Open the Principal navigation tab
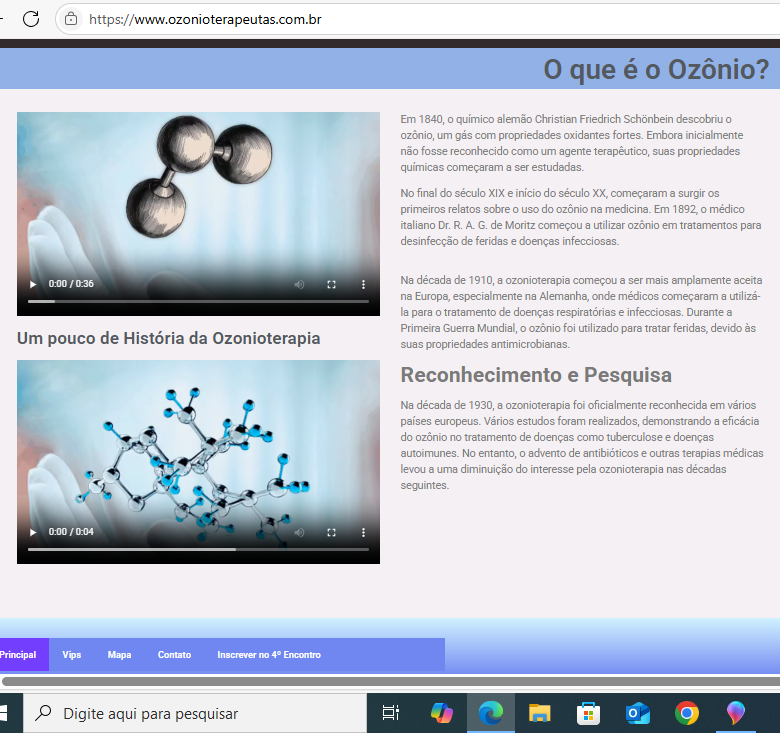Screen dimensions: 780x733 tap(18, 655)
